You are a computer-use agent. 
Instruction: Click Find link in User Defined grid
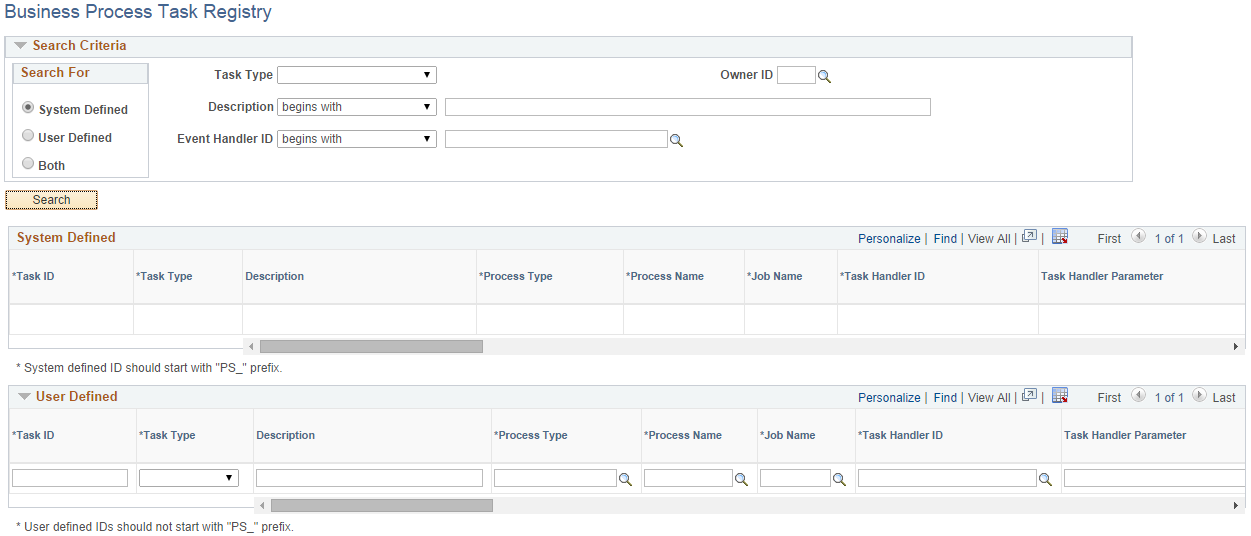pyautogui.click(x=945, y=398)
